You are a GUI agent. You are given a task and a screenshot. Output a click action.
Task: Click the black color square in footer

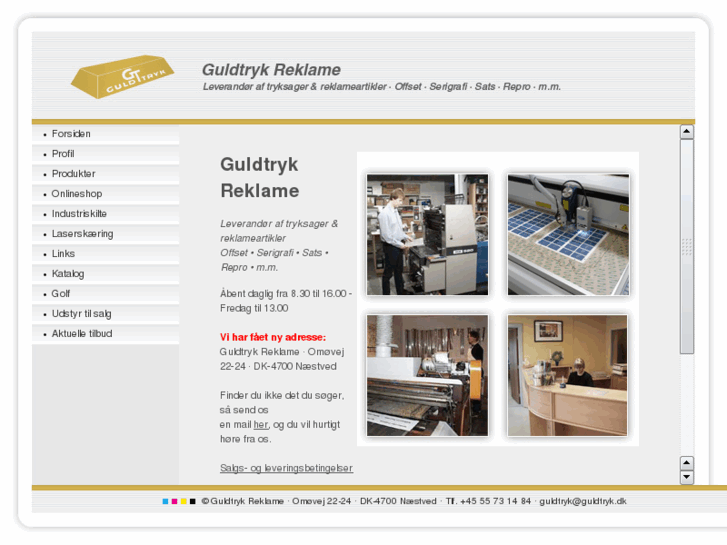tap(193, 501)
